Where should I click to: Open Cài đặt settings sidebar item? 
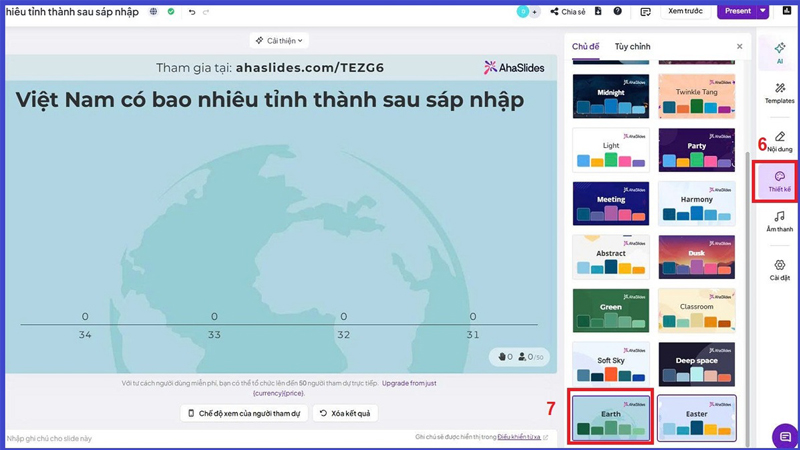click(780, 270)
